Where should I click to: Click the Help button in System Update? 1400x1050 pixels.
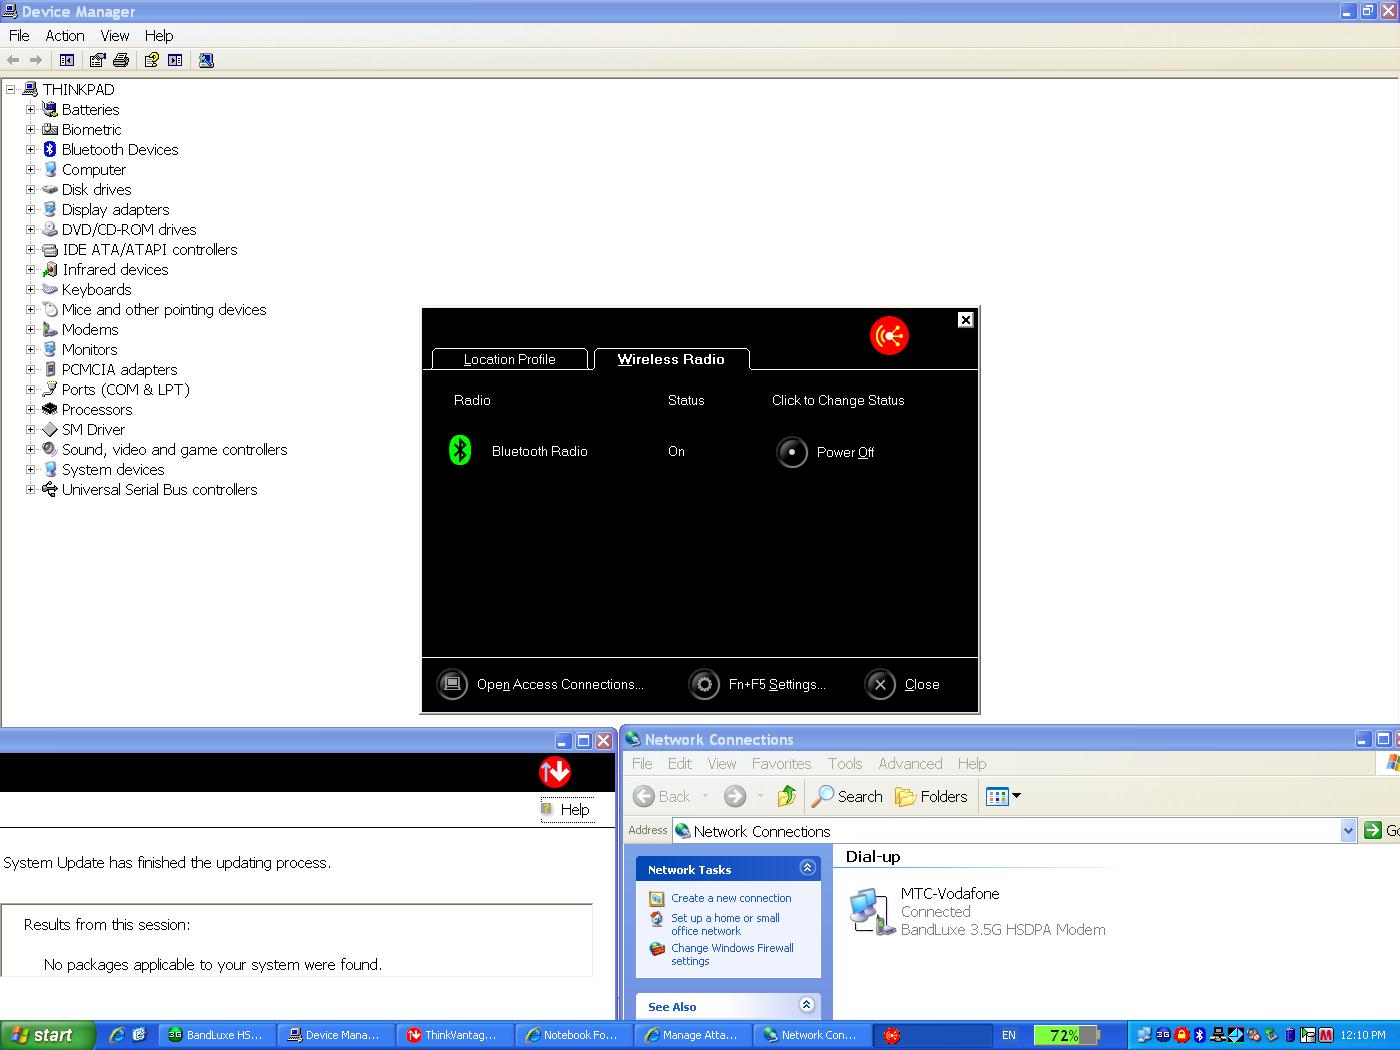pos(567,809)
